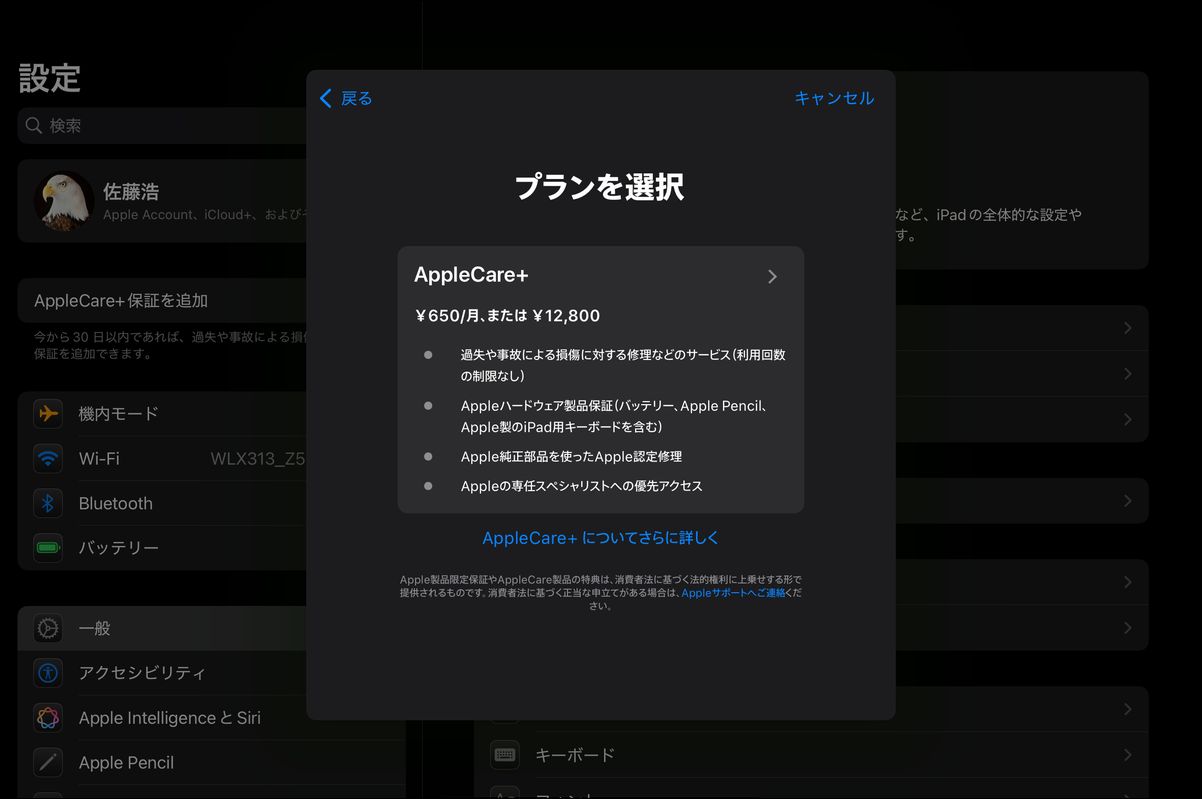
Task: Click the price text ¥650/月、または ¥12,800
Action: coord(507,316)
